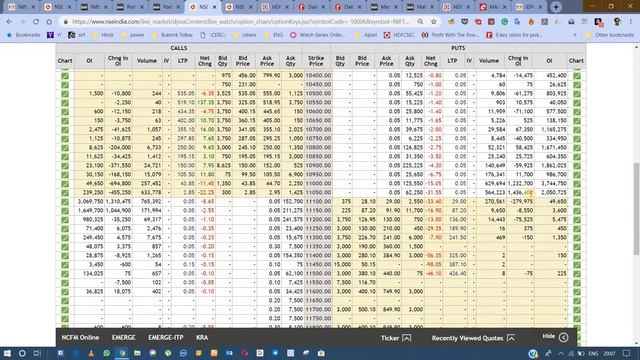The image size is (640, 360).
Task: Open put chart icon for strike 11050.00
Action: [576, 192]
